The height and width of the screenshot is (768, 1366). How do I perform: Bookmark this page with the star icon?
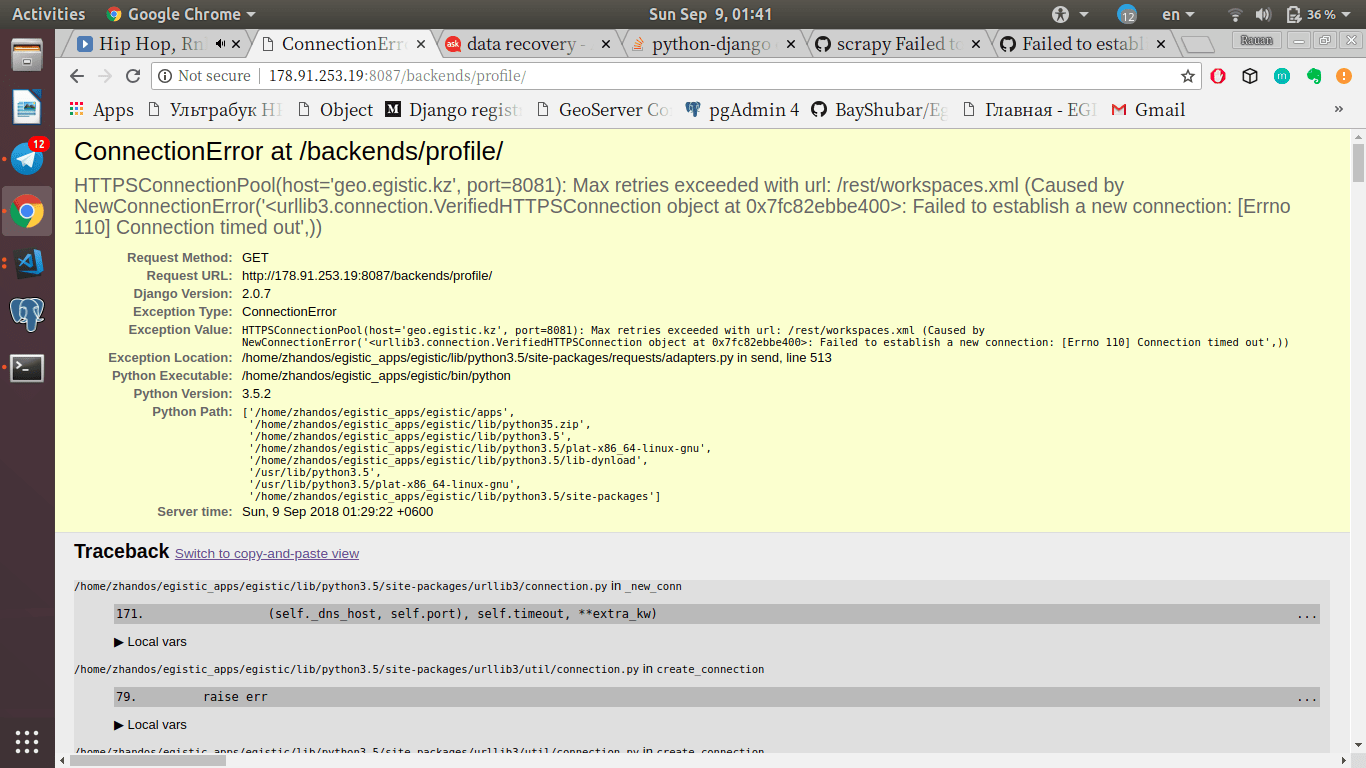[x=1188, y=76]
